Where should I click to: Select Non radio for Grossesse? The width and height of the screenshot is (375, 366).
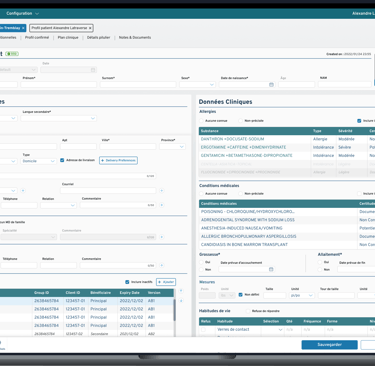(x=201, y=269)
